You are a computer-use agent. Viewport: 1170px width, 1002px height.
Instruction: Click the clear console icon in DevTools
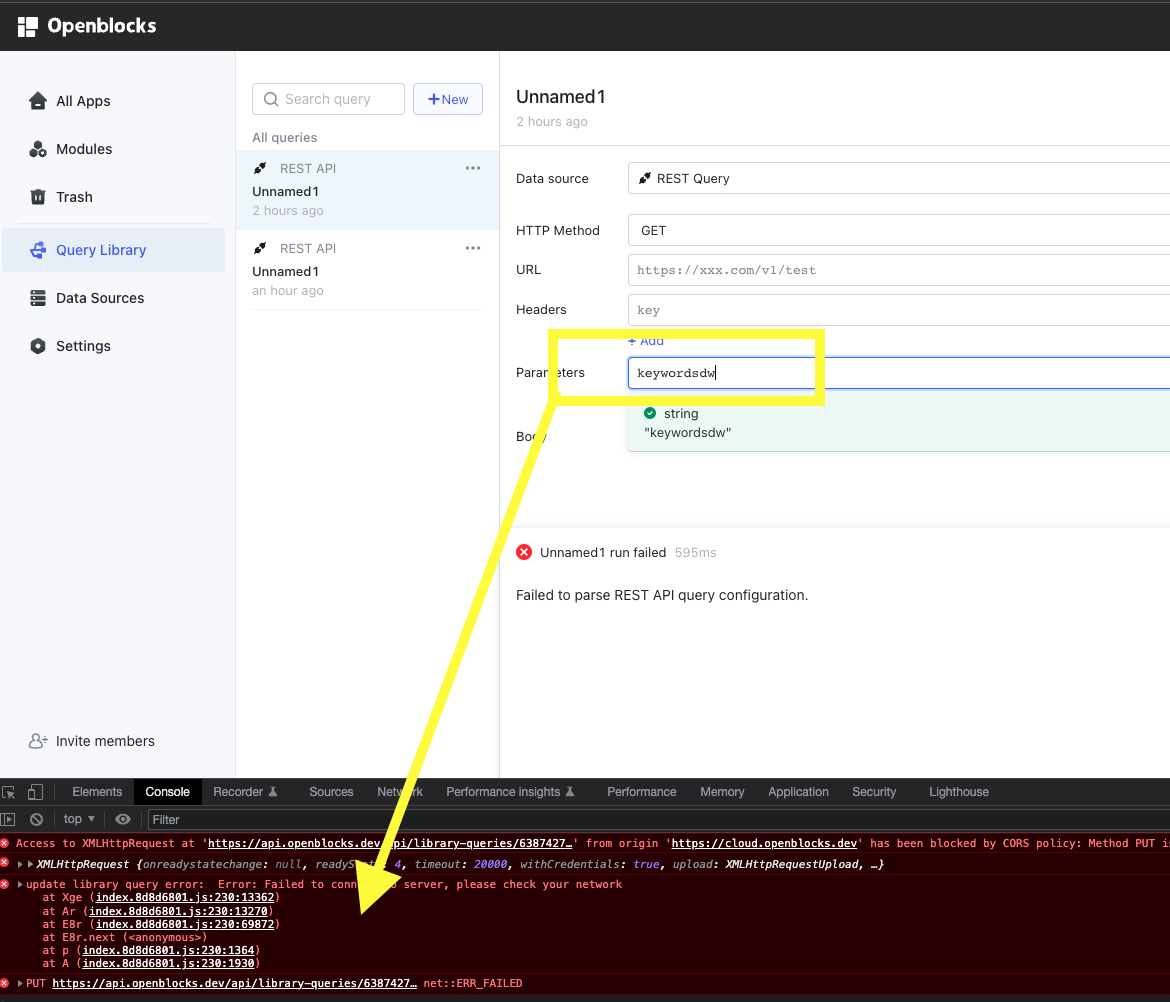(37, 818)
